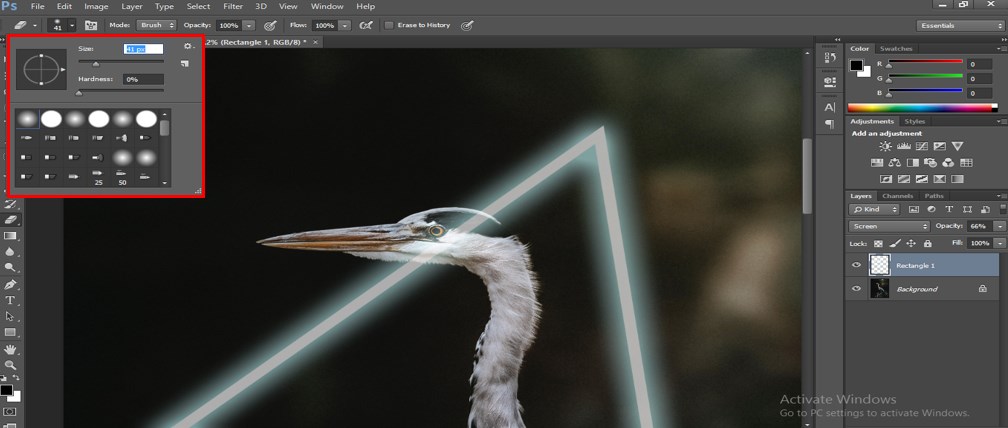Switch to the Channels tab
Viewport: 1008px width, 428px height.
click(897, 196)
